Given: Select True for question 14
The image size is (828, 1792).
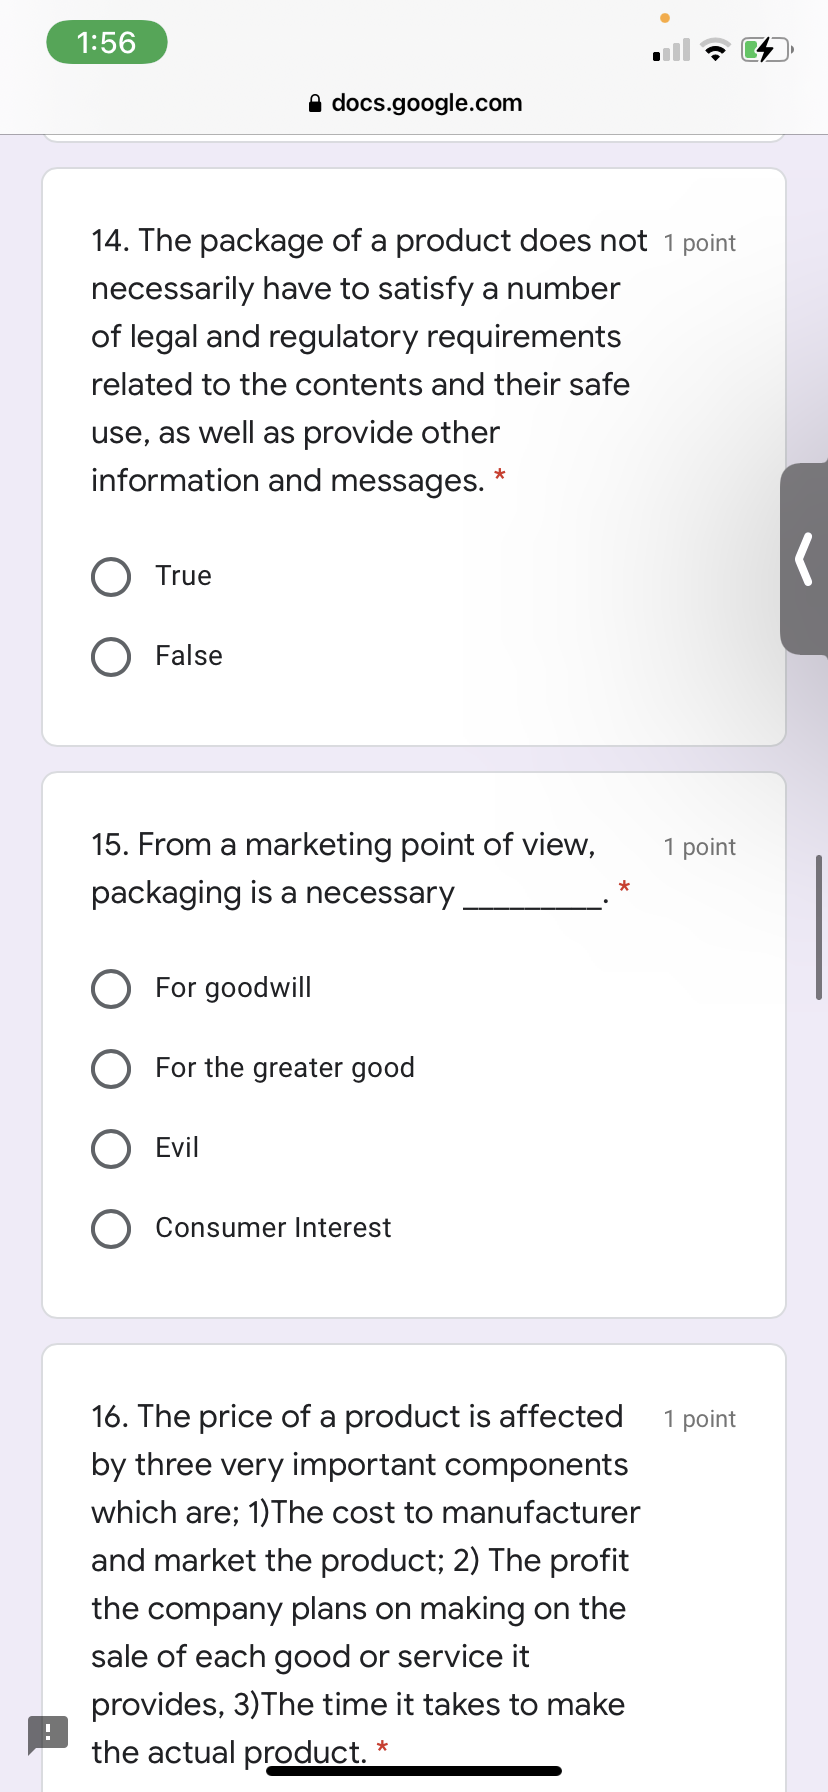Looking at the screenshot, I should click(111, 576).
